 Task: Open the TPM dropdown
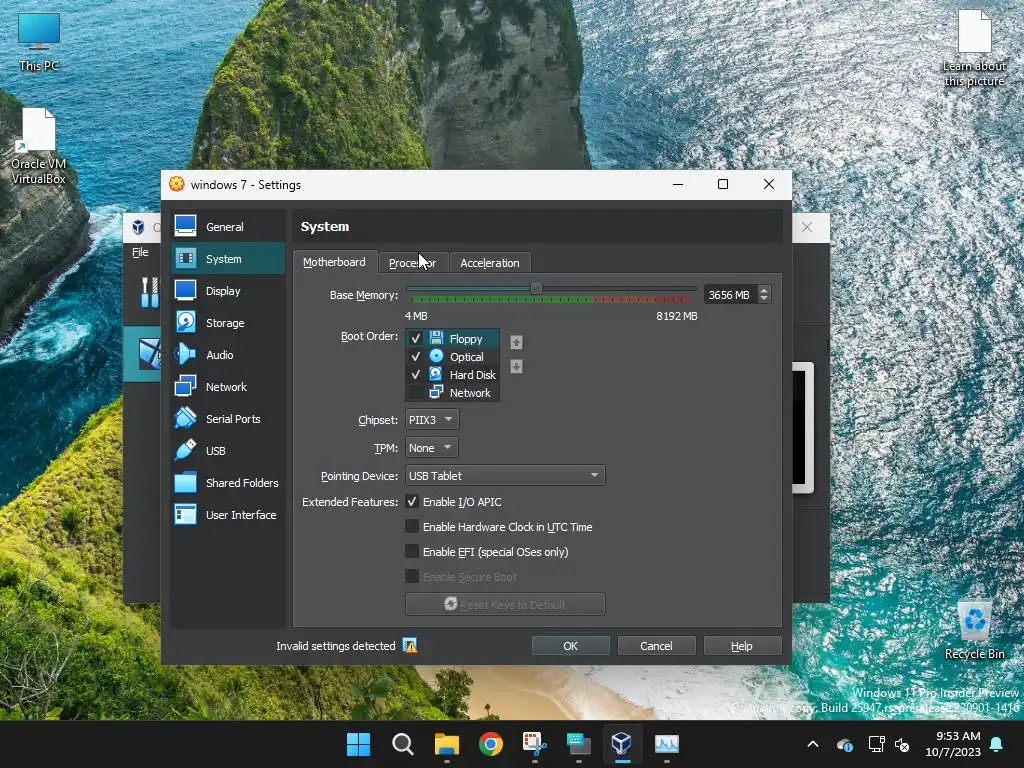[x=431, y=448]
